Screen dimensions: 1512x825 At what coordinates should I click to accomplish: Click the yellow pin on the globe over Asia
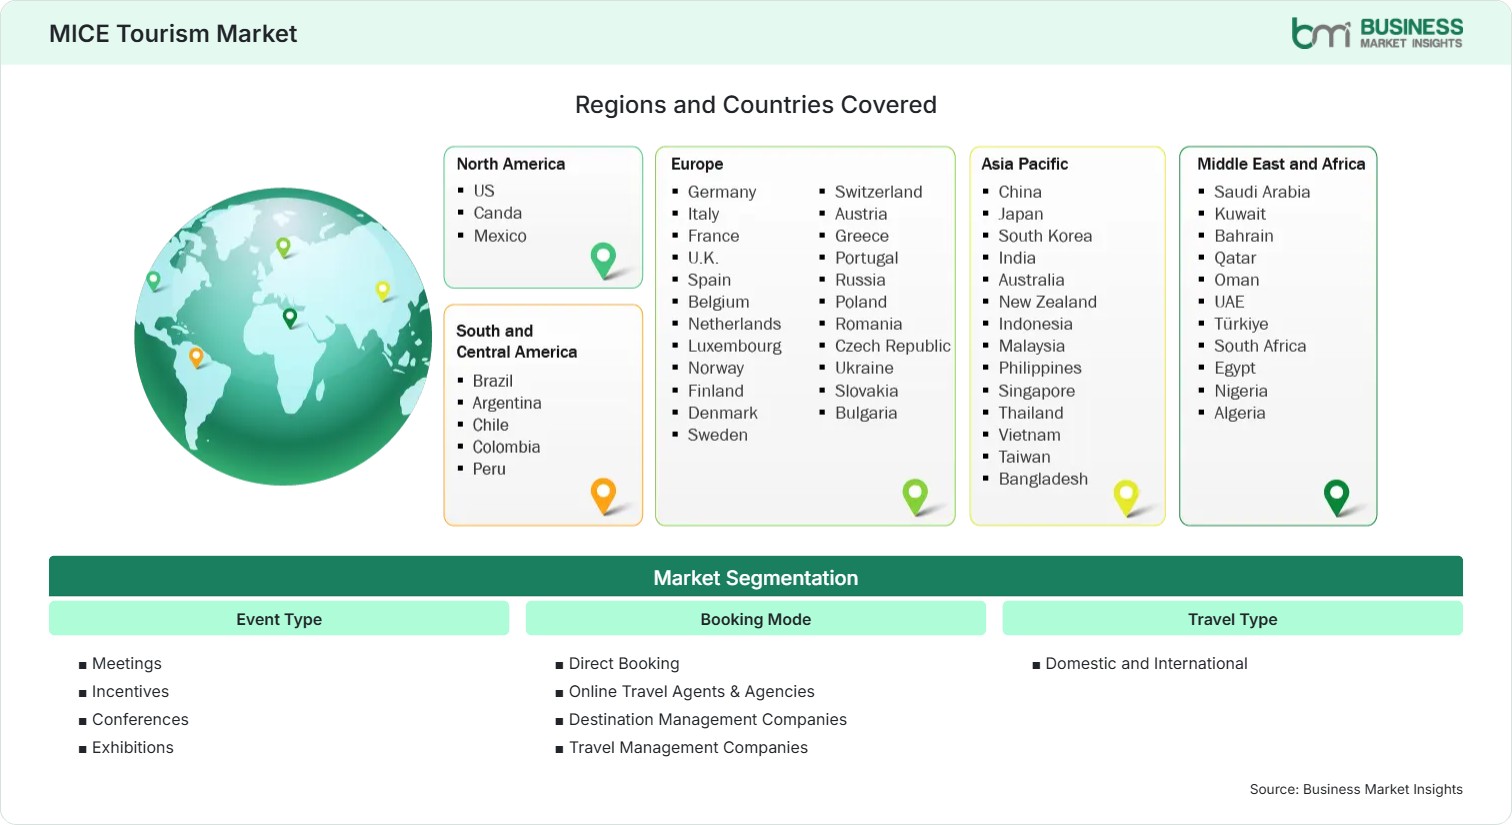pyautogui.click(x=382, y=291)
